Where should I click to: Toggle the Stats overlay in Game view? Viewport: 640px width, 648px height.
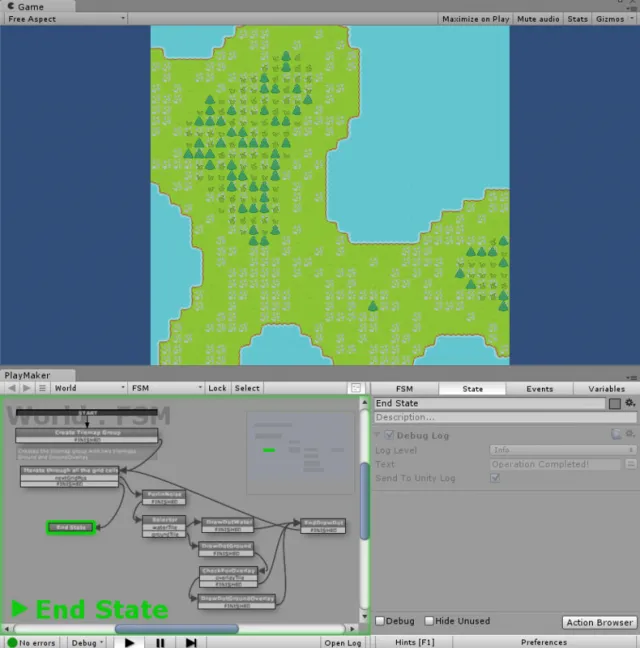(577, 19)
